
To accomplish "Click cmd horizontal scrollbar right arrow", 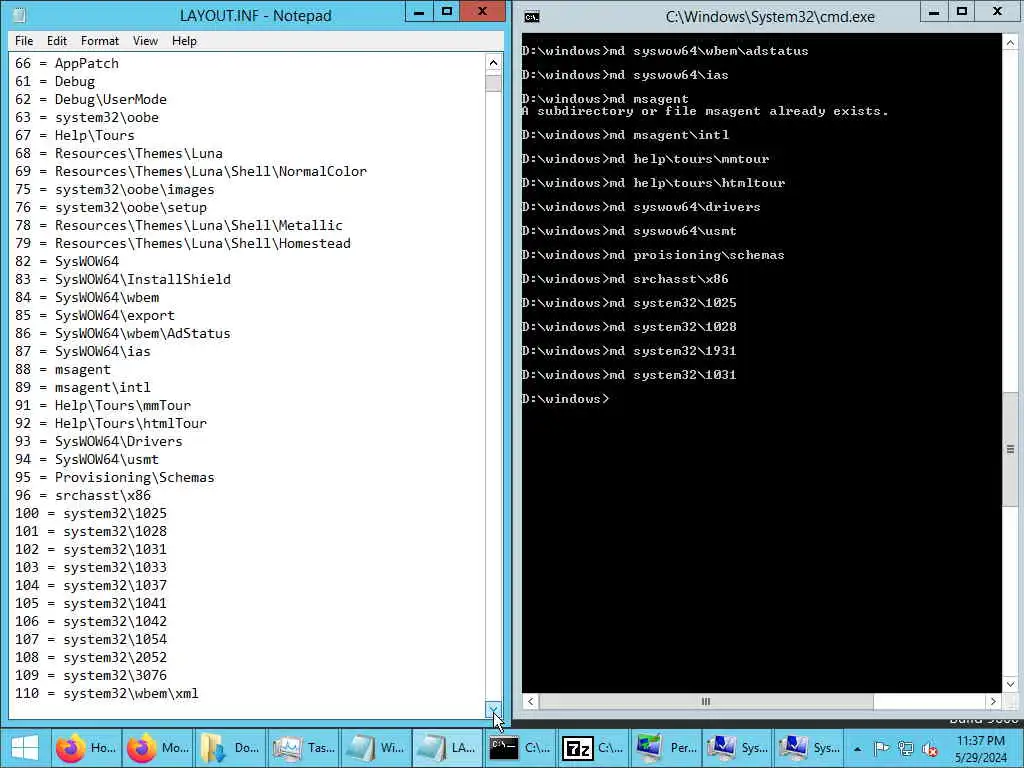I will 993,701.
